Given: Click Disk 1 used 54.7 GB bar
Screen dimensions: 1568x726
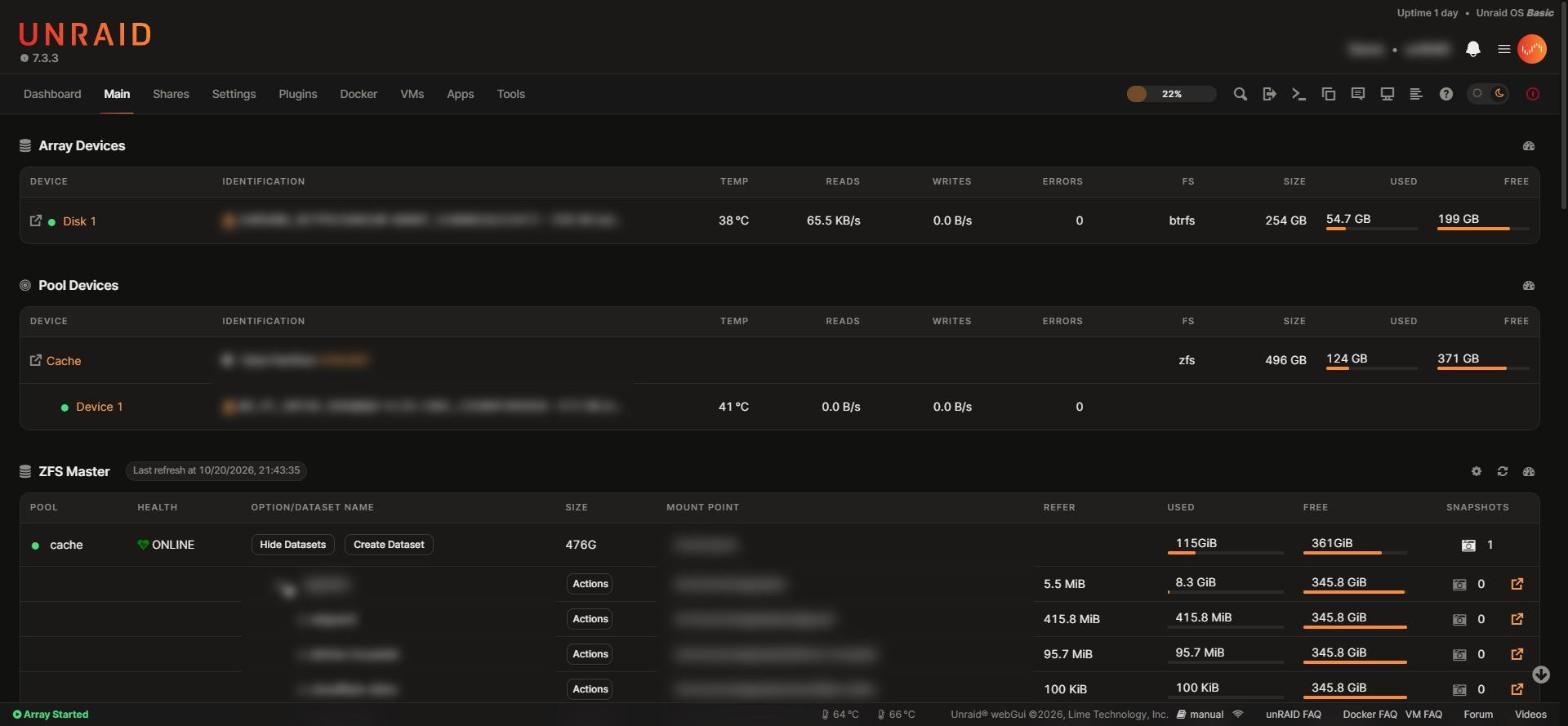Looking at the screenshot, I should pos(1371,229).
